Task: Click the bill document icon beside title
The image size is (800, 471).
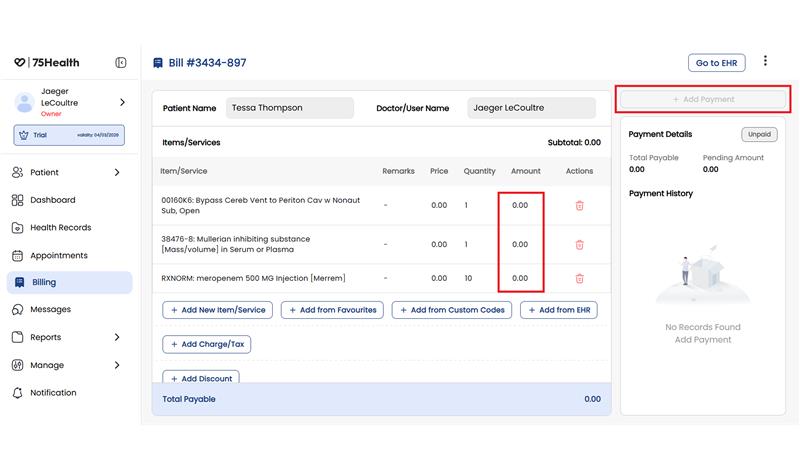Action: pyautogui.click(x=158, y=63)
